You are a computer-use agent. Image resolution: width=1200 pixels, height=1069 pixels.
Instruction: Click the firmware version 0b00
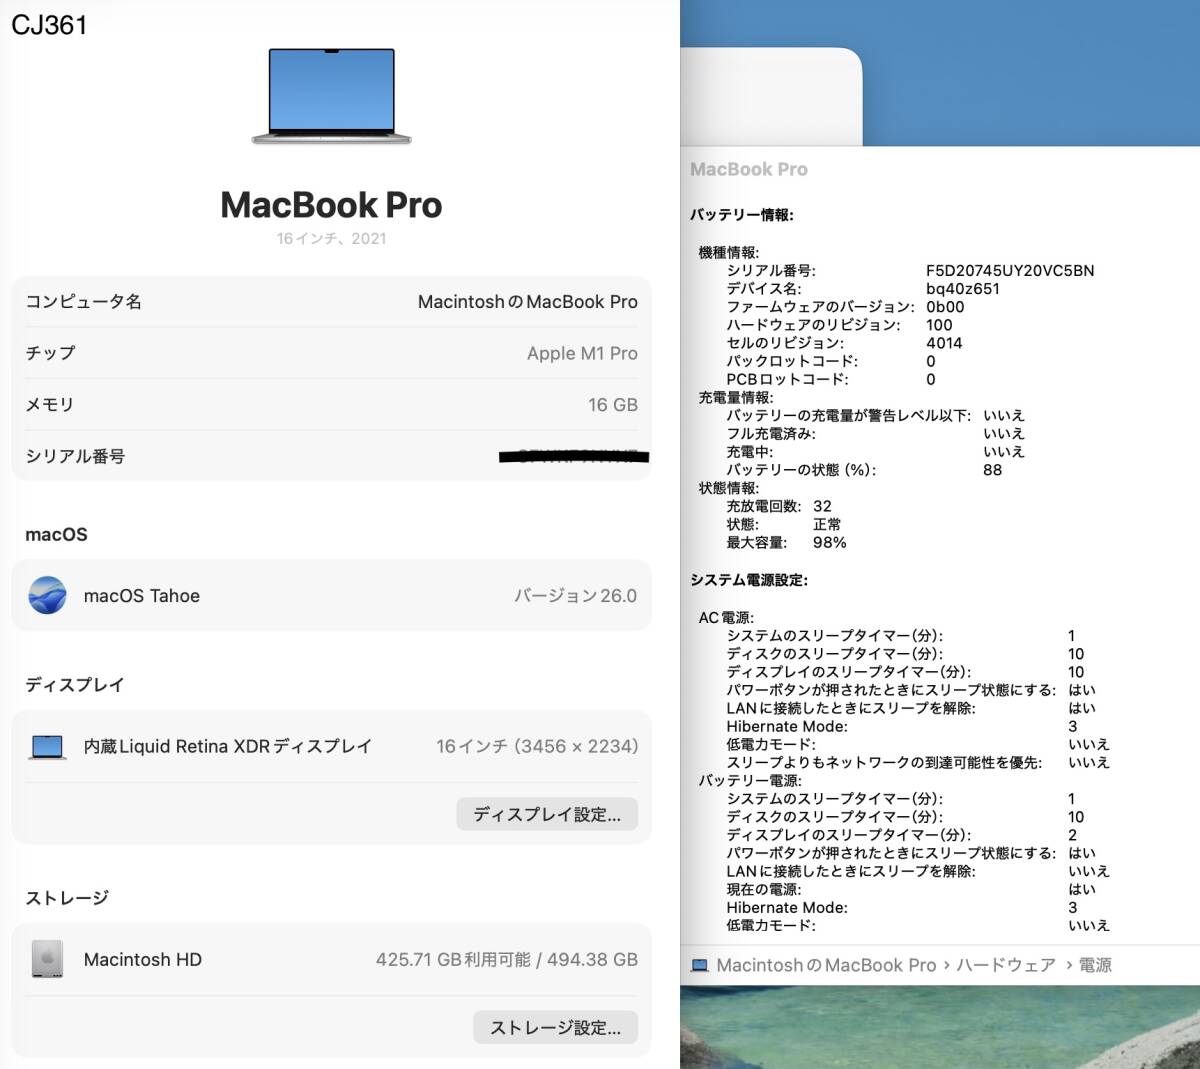tap(945, 307)
